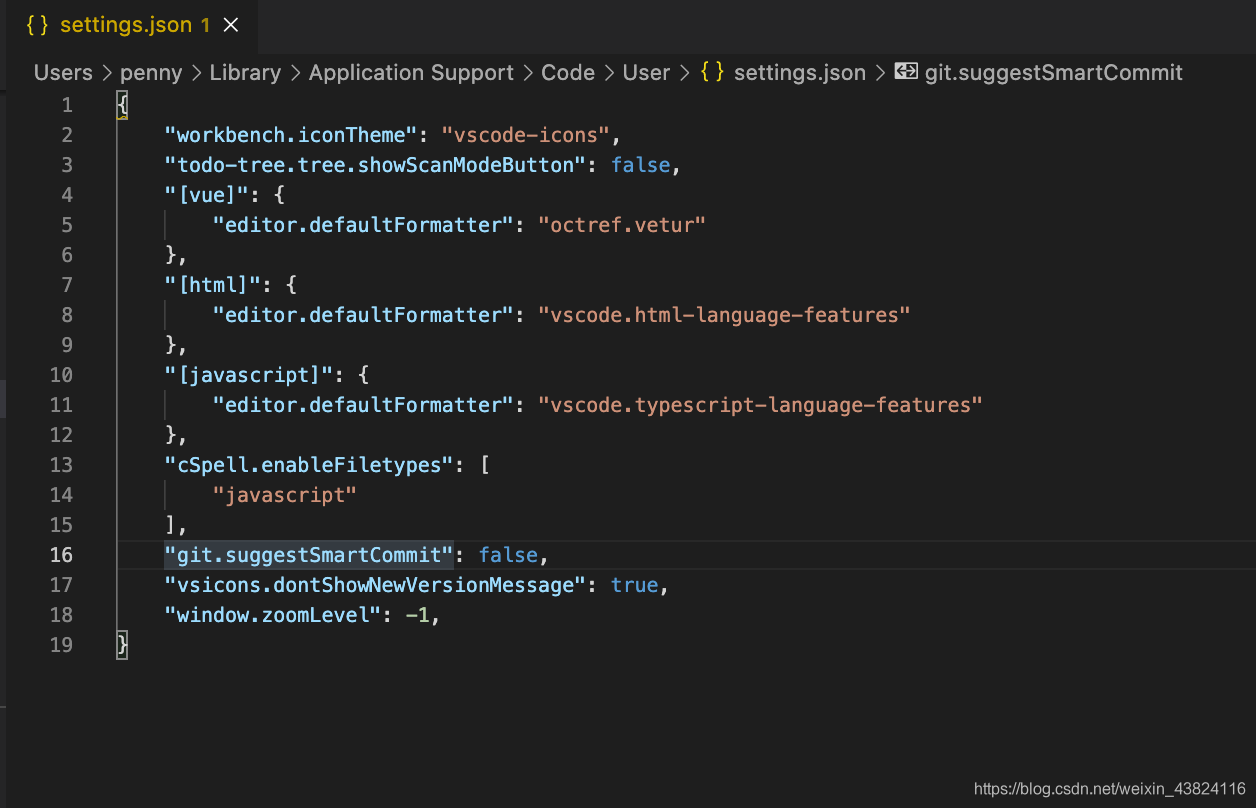Click the closing brace on line 19

pos(122,645)
